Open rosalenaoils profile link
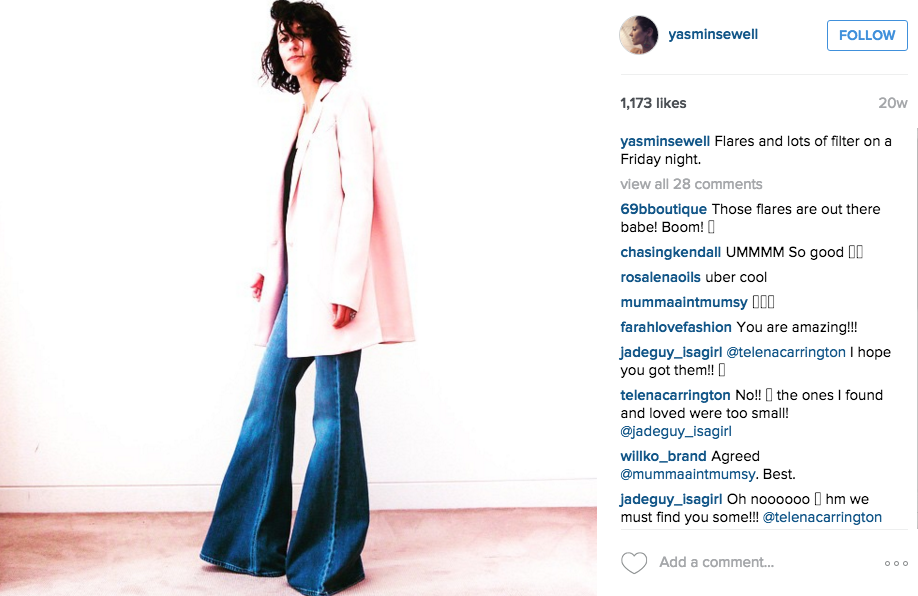 tap(660, 277)
